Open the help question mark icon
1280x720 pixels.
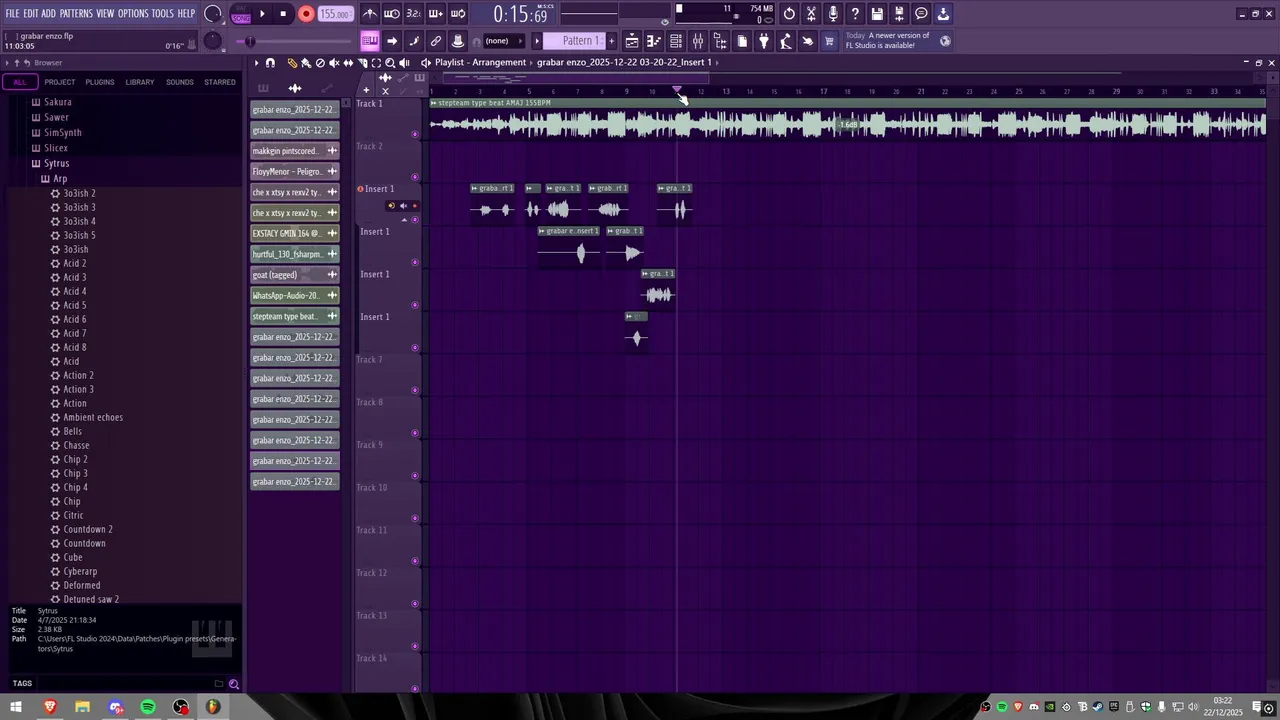tap(855, 14)
